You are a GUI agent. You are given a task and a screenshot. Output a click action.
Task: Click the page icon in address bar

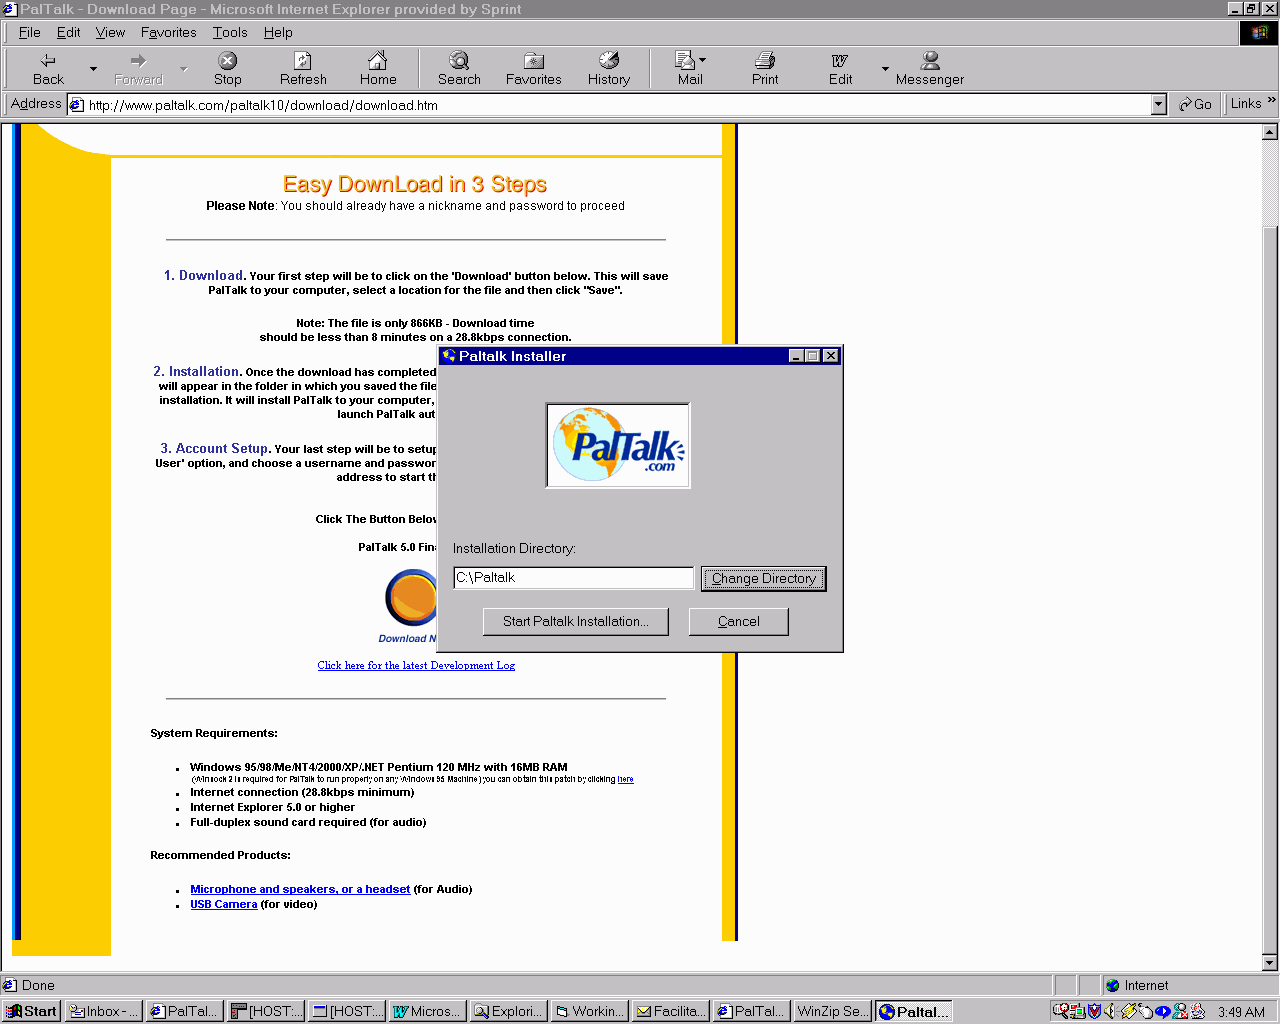[x=76, y=104]
